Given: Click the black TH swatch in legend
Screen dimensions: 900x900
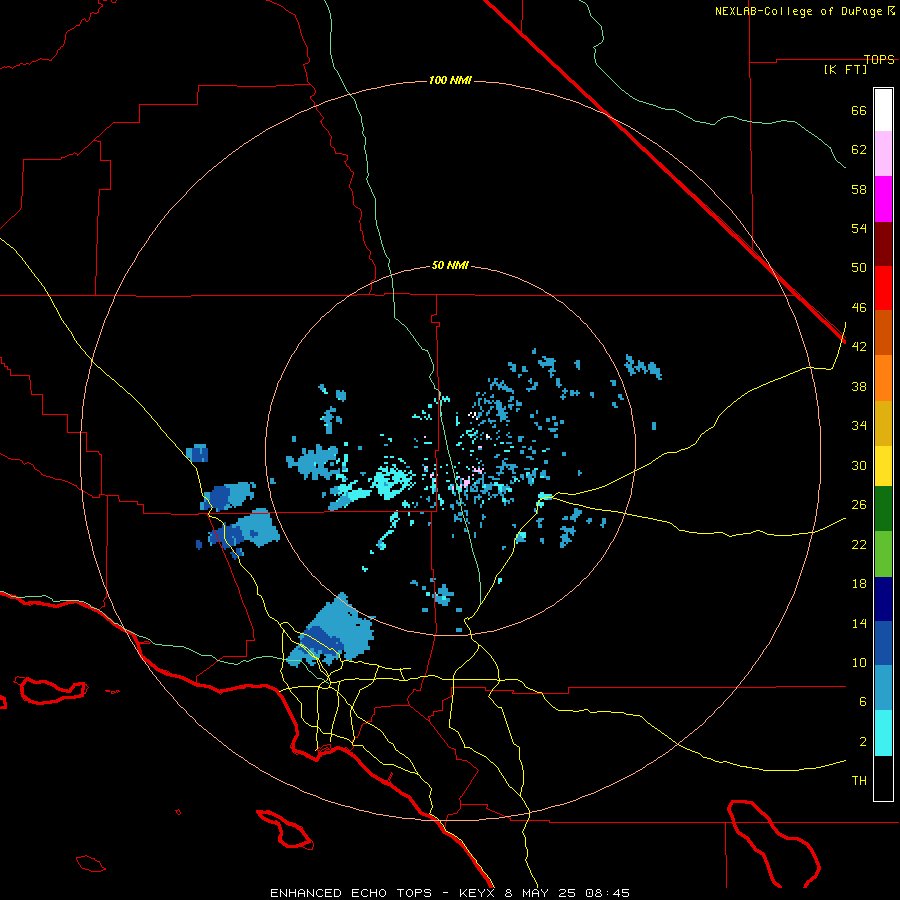Looking at the screenshot, I should coord(883,778).
